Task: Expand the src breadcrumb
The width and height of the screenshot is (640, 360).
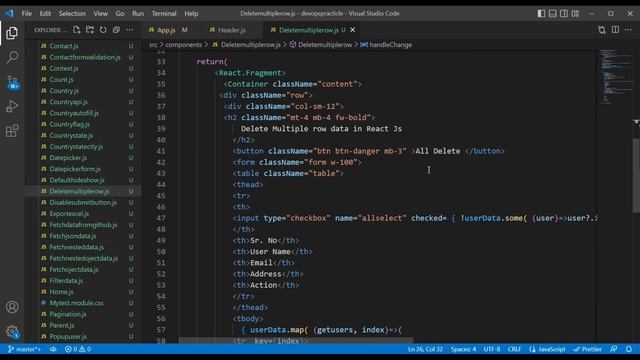Action: point(153,45)
